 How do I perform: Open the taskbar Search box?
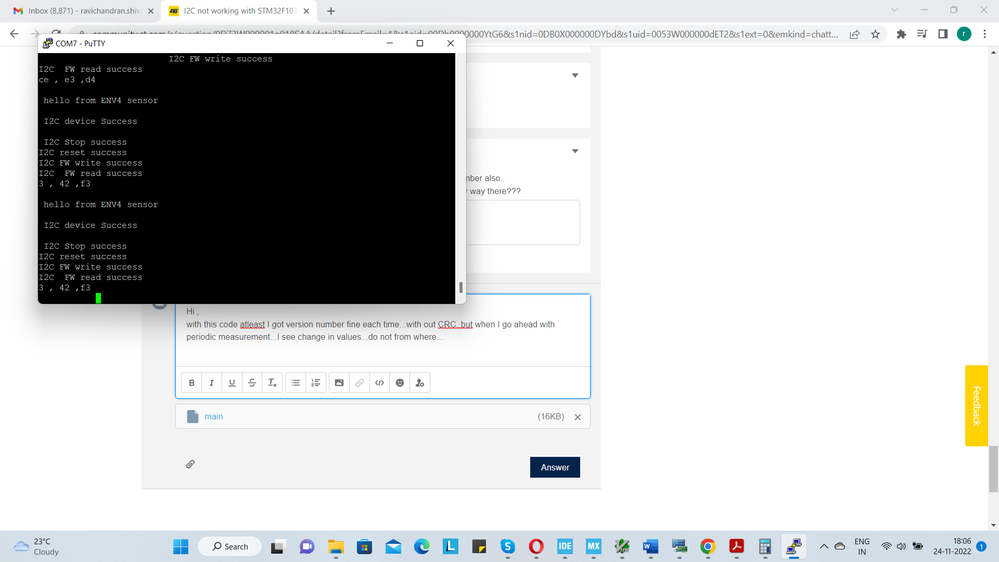(230, 547)
